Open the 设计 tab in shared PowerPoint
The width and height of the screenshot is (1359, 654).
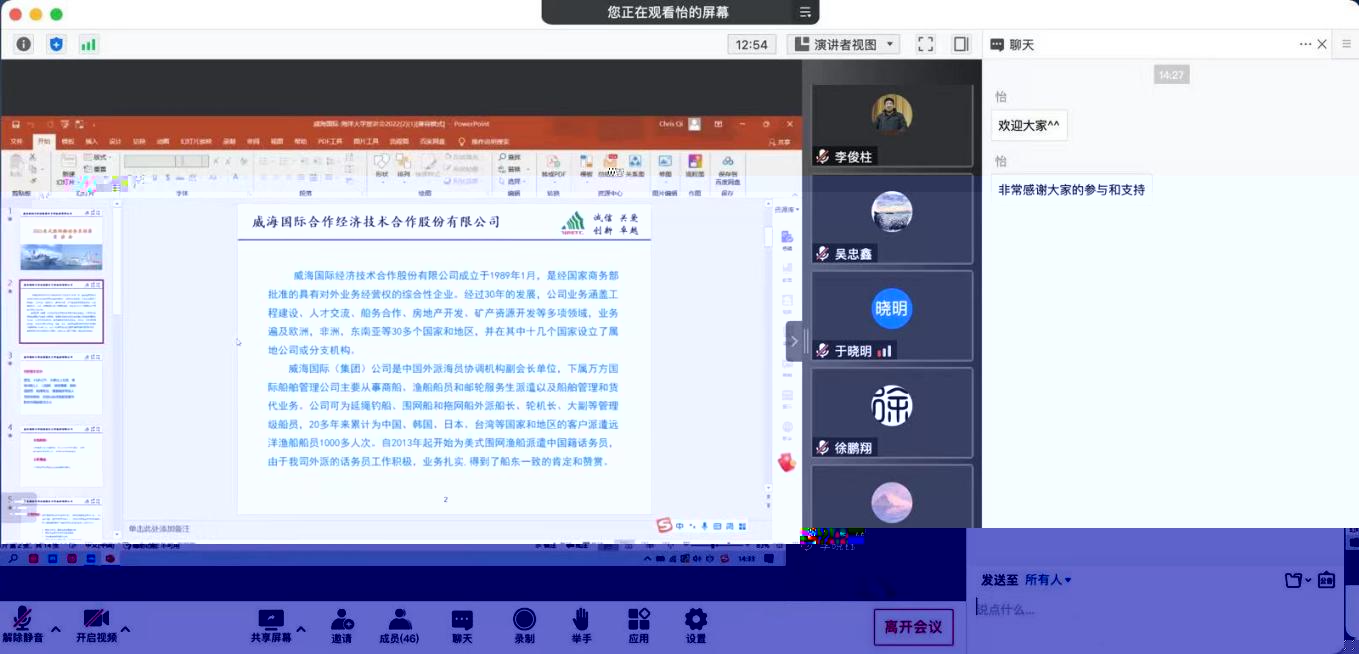coord(115,141)
